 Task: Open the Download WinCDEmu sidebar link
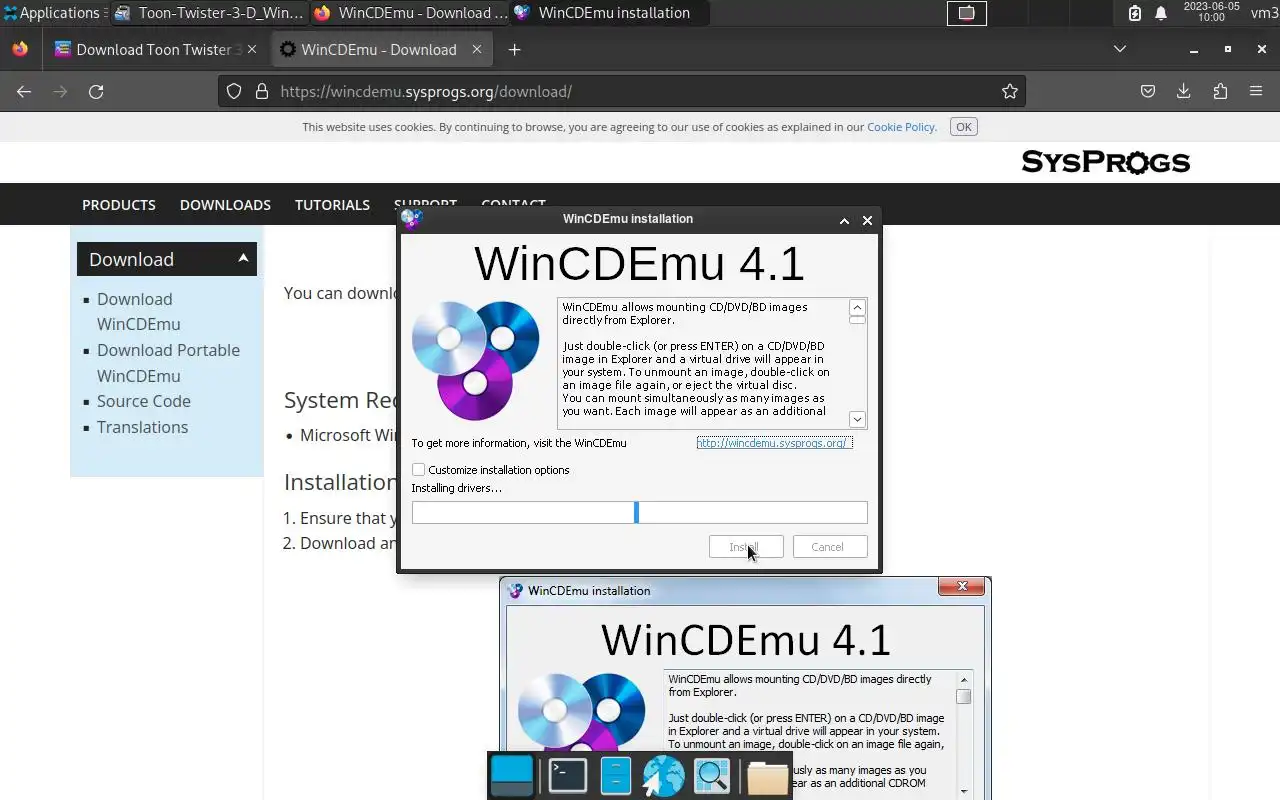pyautogui.click(x=139, y=311)
